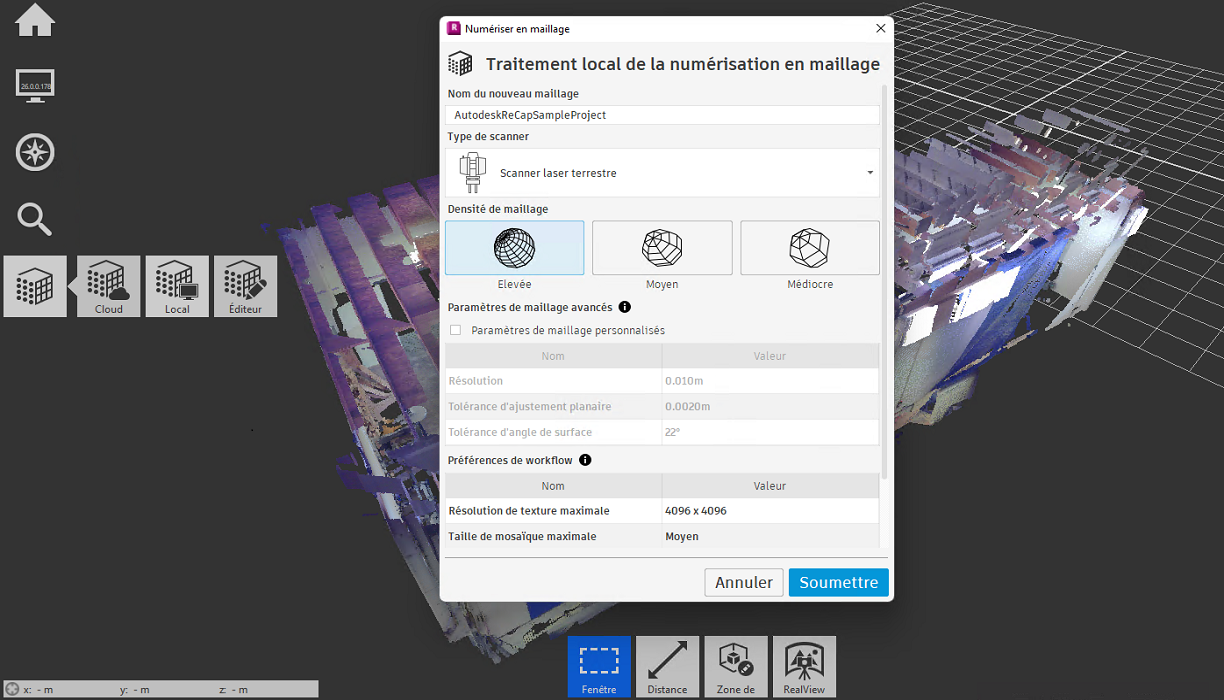Switch to RealView mode
The height and width of the screenshot is (700, 1224).
[804, 666]
